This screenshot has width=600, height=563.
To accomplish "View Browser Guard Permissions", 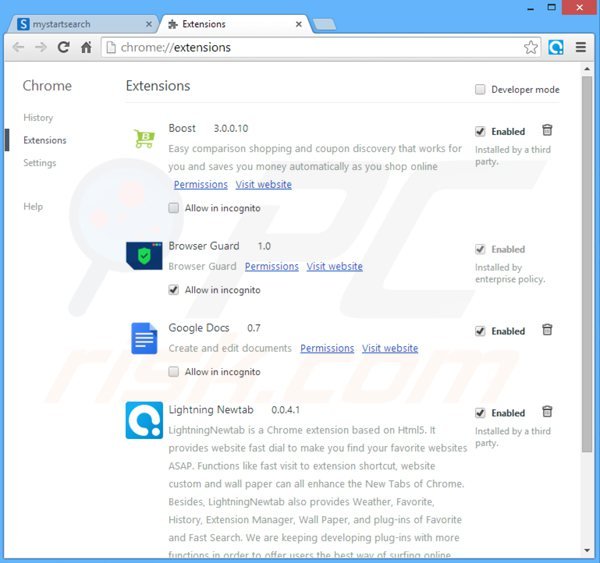I will pos(272,266).
